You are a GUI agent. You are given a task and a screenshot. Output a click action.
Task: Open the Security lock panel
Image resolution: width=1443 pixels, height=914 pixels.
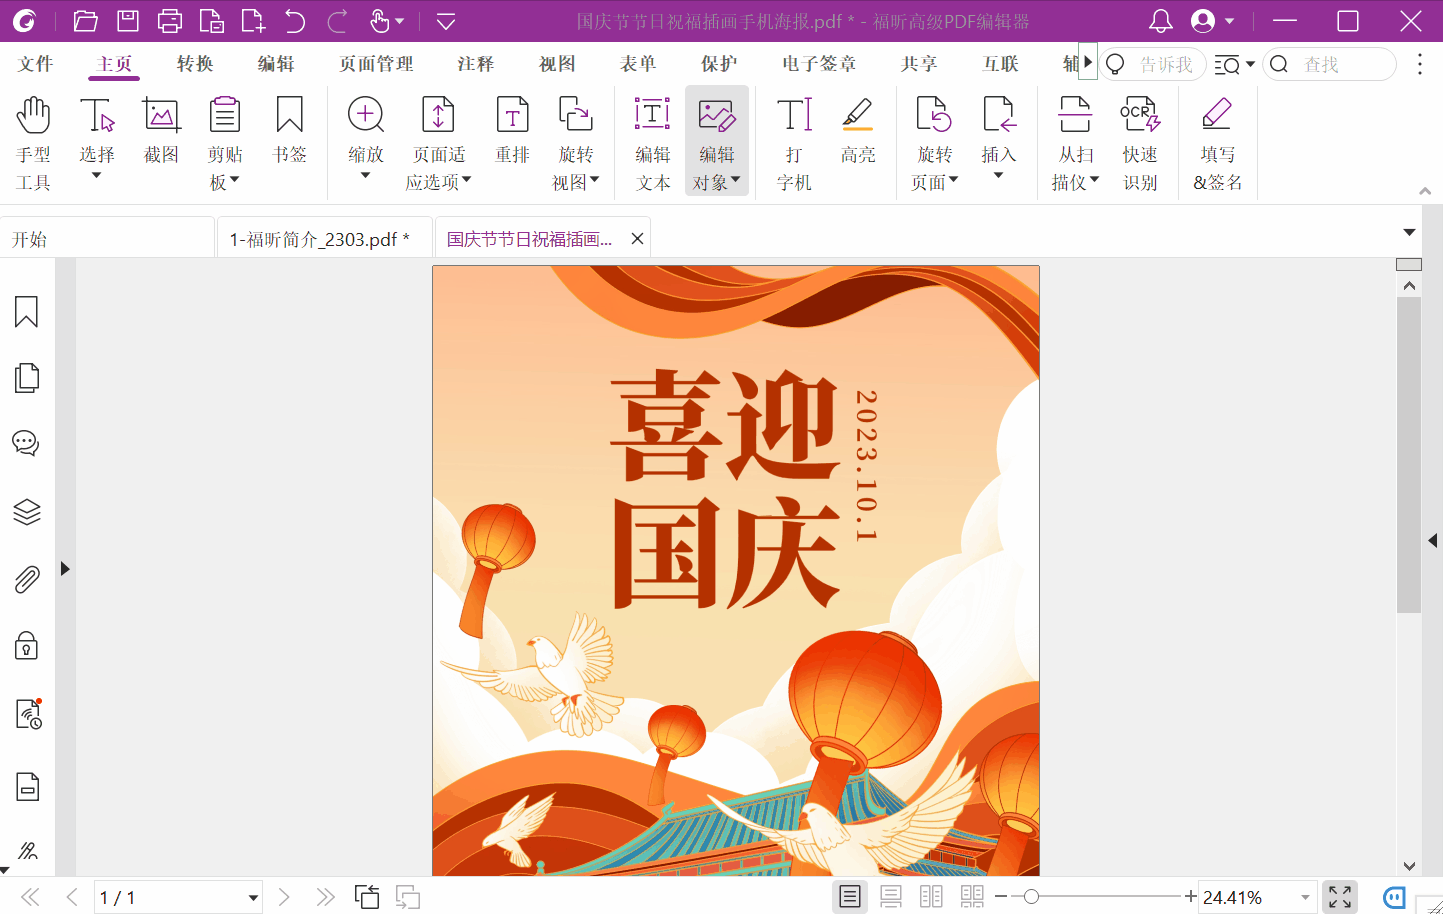point(27,646)
